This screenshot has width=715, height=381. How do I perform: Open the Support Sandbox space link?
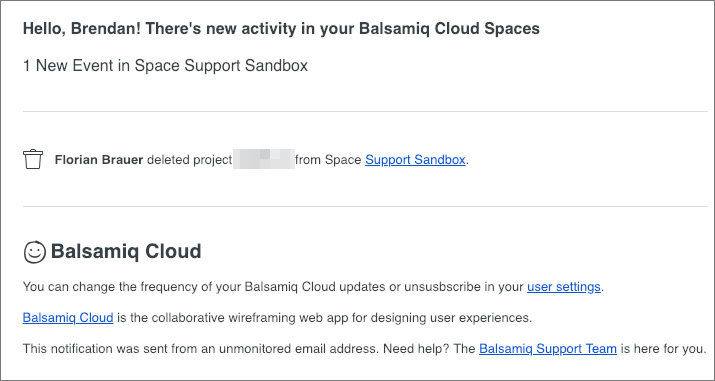(415, 160)
